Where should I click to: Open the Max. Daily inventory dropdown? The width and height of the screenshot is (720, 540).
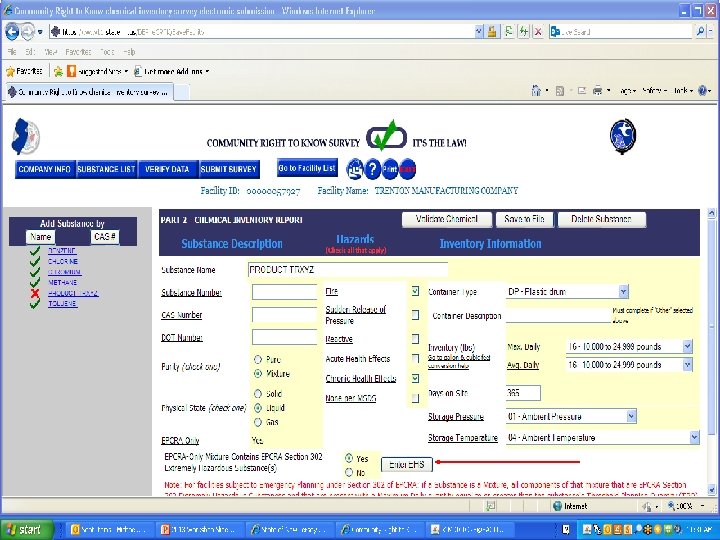687,346
